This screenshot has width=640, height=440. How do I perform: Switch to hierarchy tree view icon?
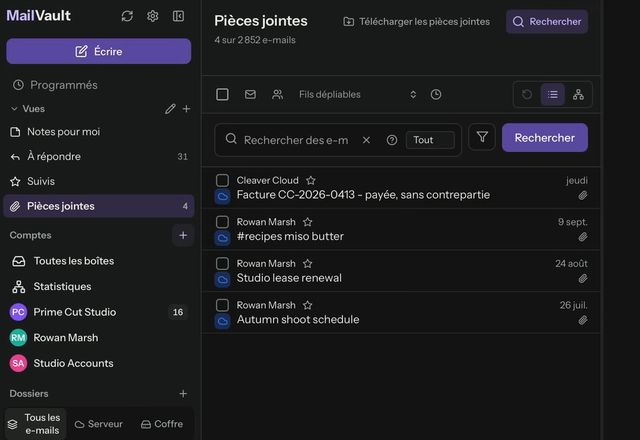coord(578,94)
